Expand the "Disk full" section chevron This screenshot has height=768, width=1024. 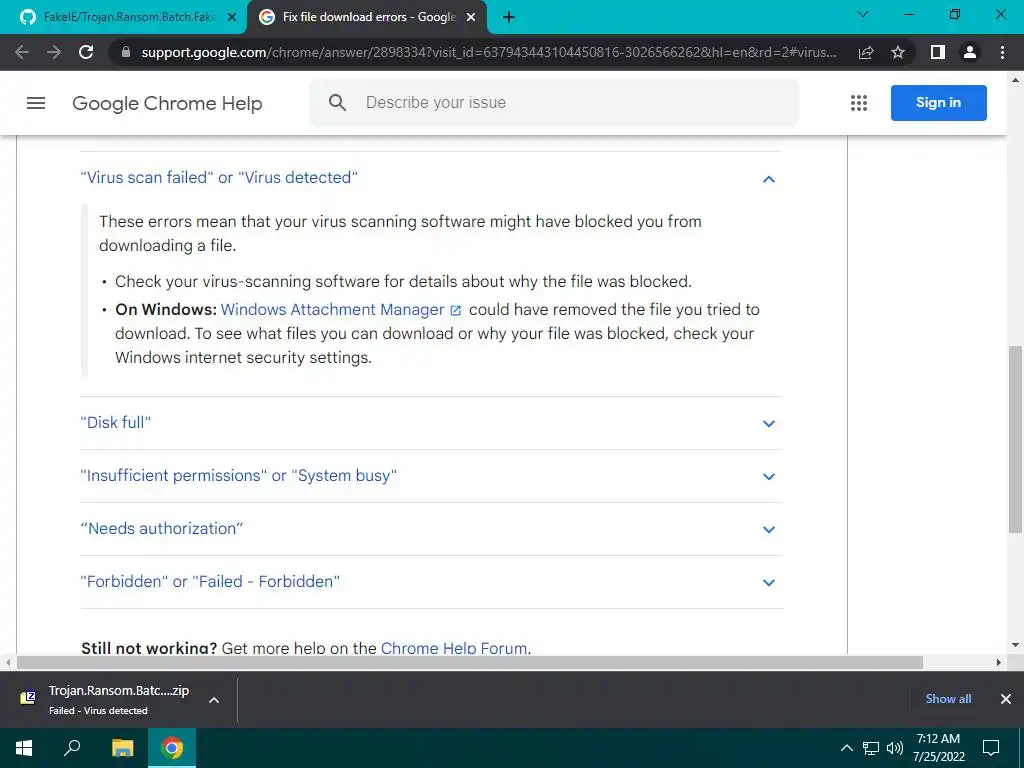(x=769, y=423)
